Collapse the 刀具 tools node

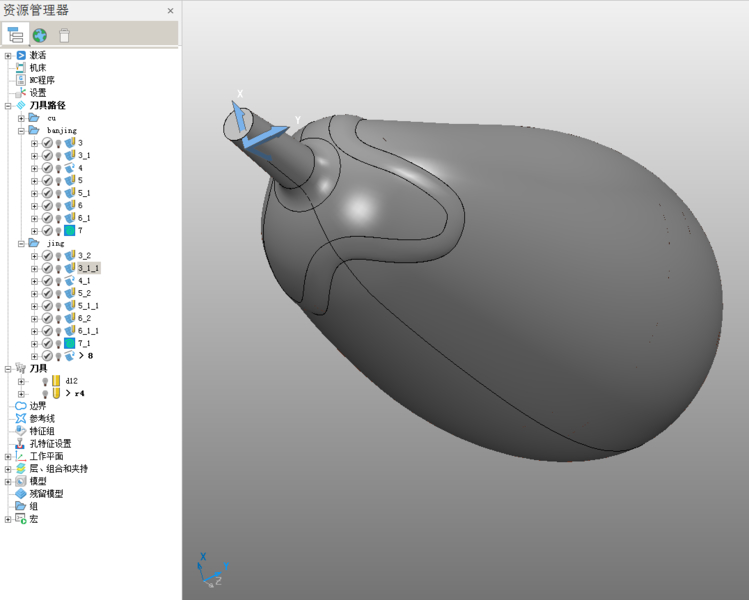coord(8,369)
